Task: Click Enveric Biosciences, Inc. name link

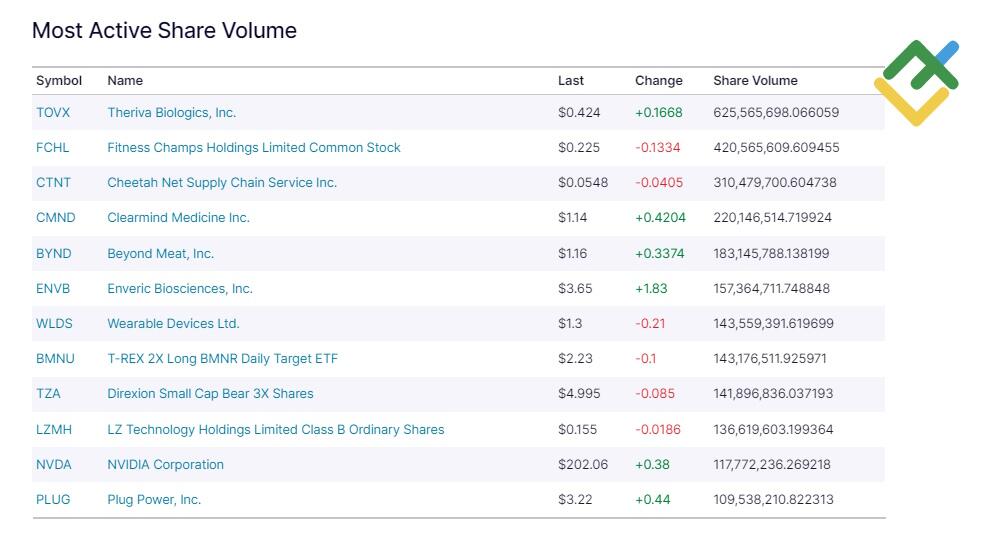Action: [180, 289]
